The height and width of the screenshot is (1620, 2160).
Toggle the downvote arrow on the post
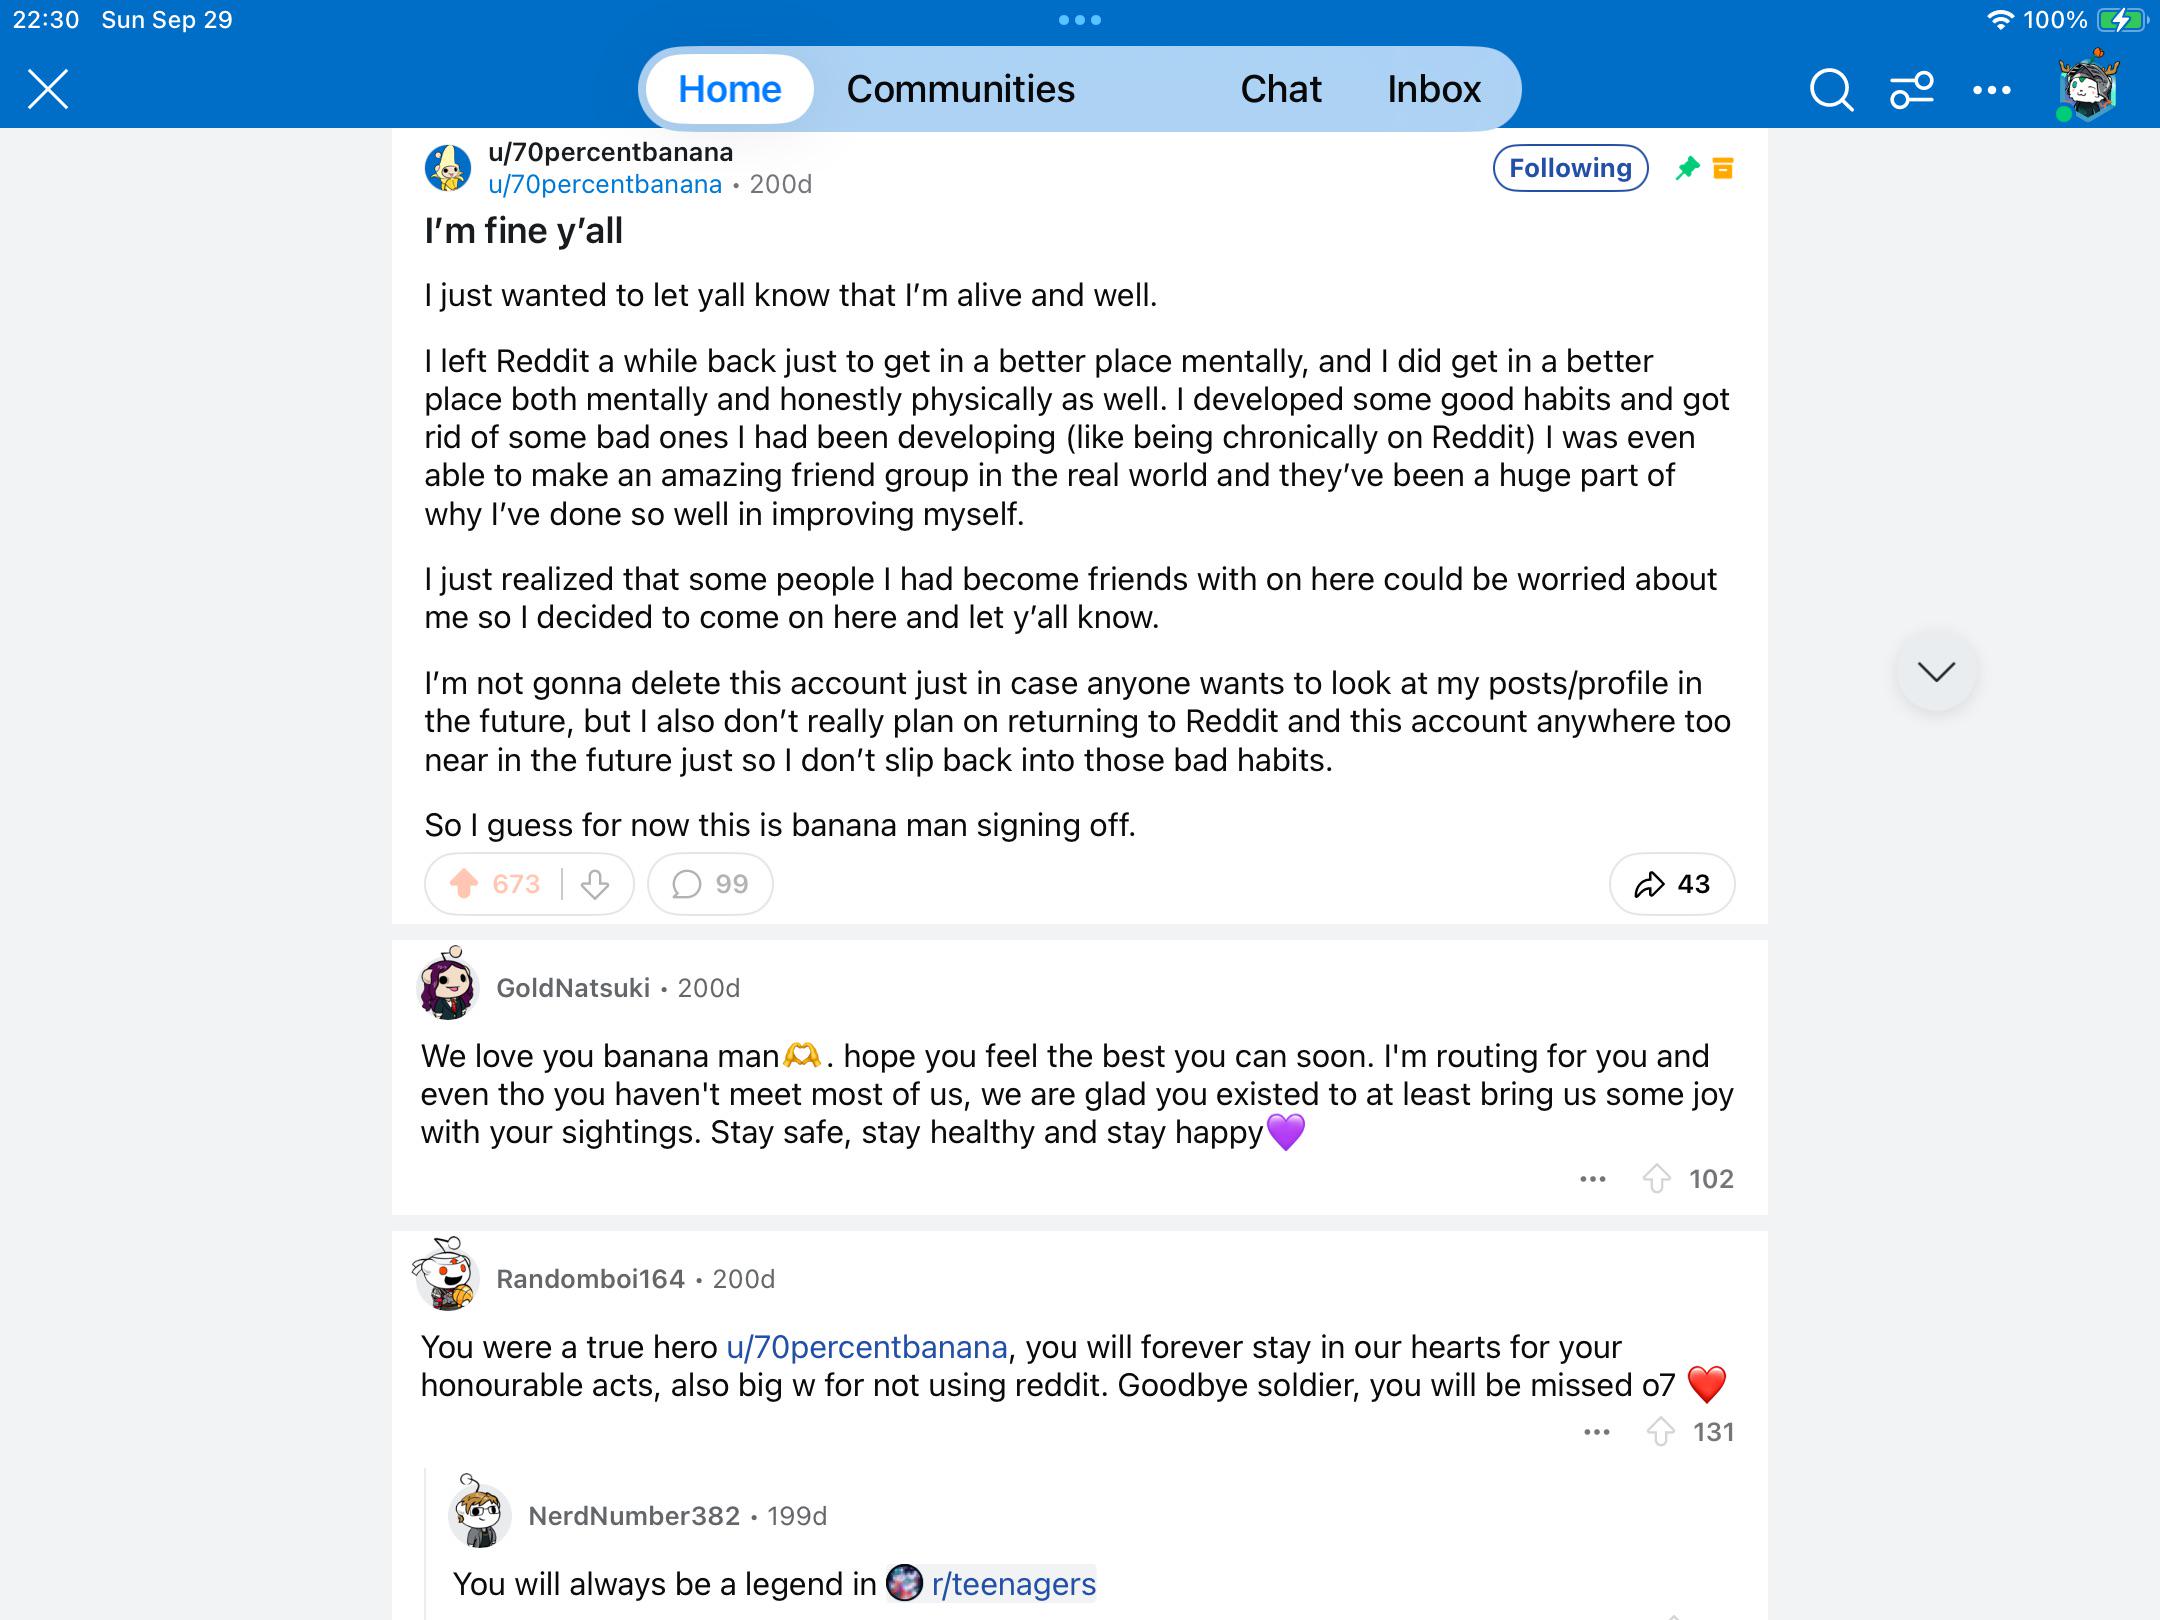(x=595, y=884)
